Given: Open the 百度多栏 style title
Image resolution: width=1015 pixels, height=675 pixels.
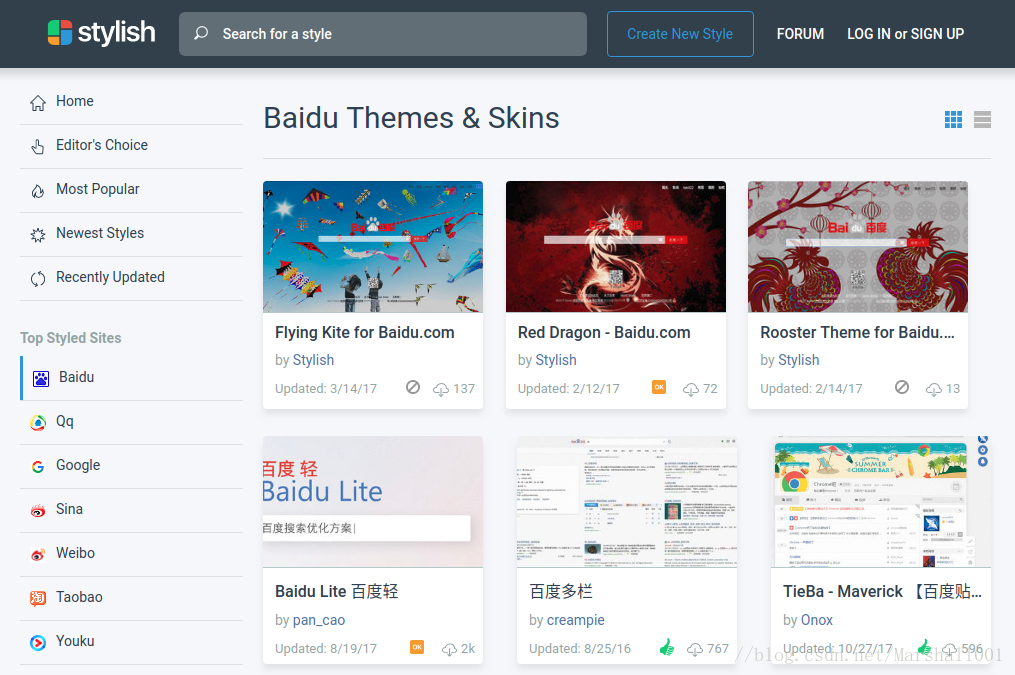Looking at the screenshot, I should [561, 592].
